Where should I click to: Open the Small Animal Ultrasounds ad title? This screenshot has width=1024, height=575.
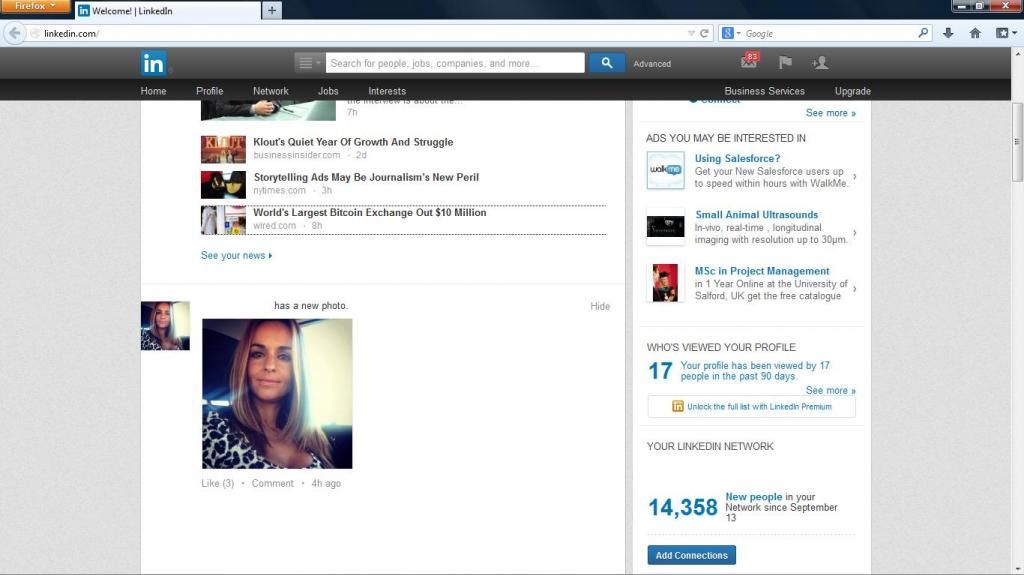click(x=756, y=214)
